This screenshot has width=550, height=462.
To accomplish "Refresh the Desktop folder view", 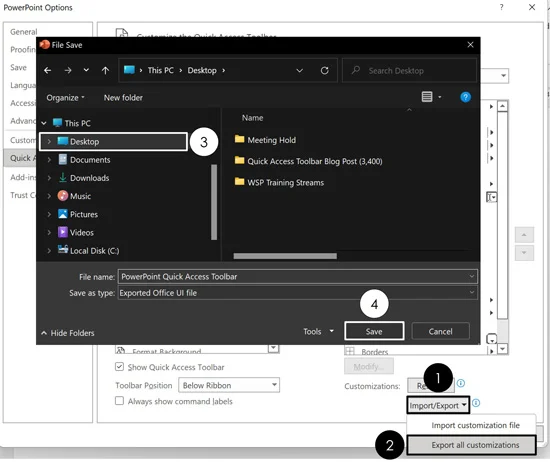I will [324, 71].
